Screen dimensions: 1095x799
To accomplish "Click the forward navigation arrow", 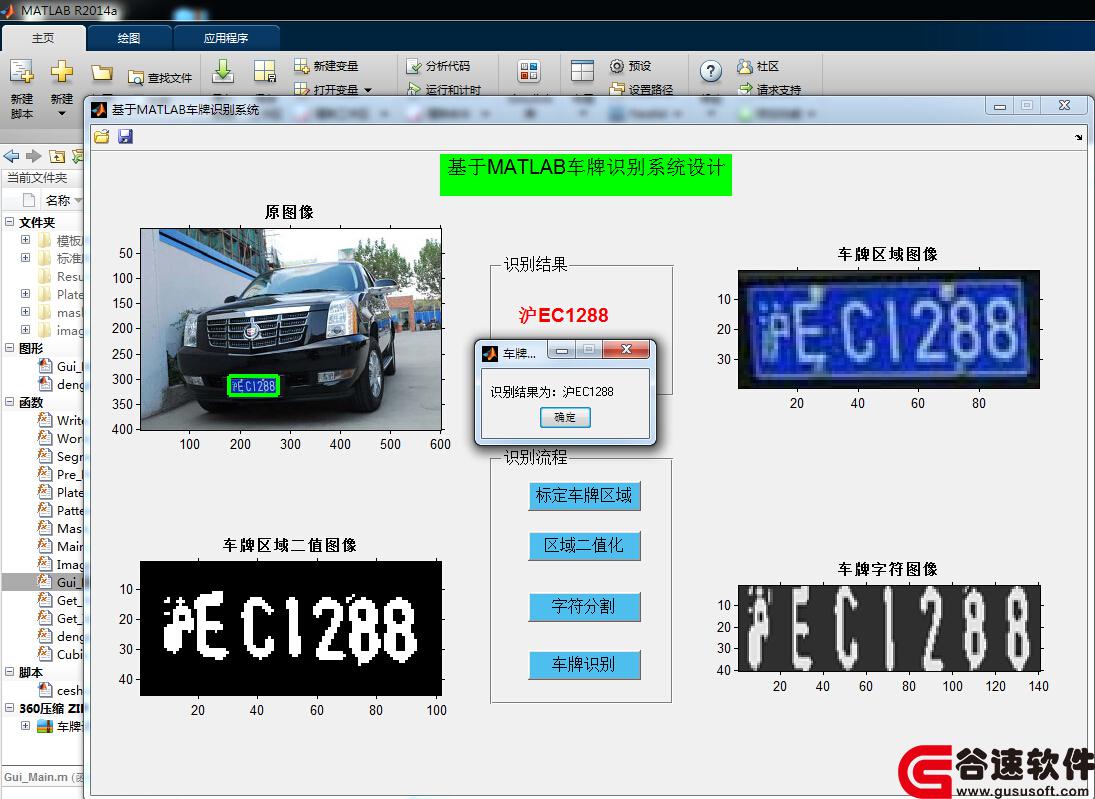I will click(33, 156).
